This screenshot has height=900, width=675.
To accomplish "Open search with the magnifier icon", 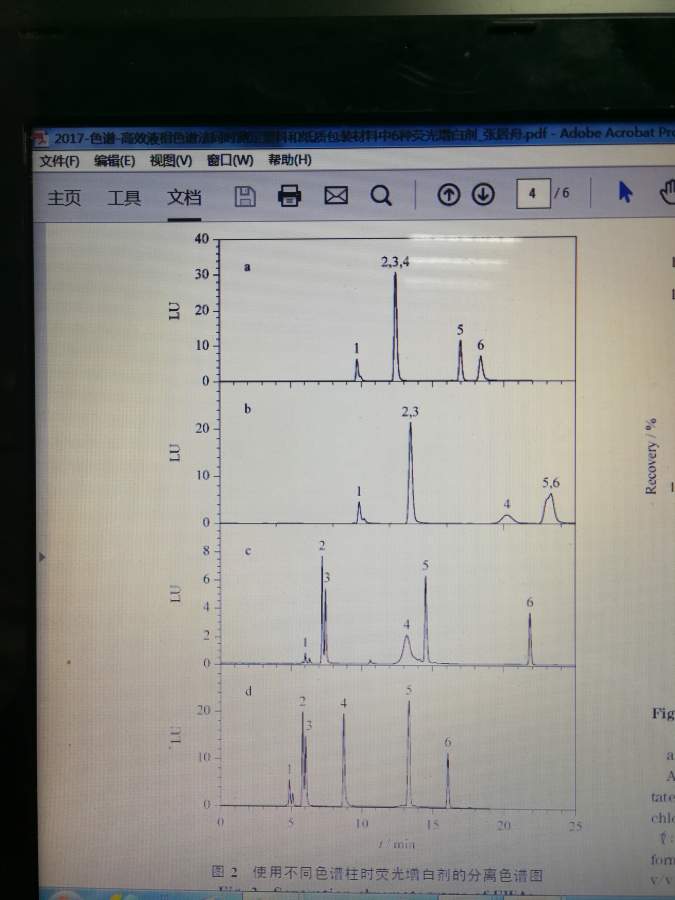I will coord(381,195).
